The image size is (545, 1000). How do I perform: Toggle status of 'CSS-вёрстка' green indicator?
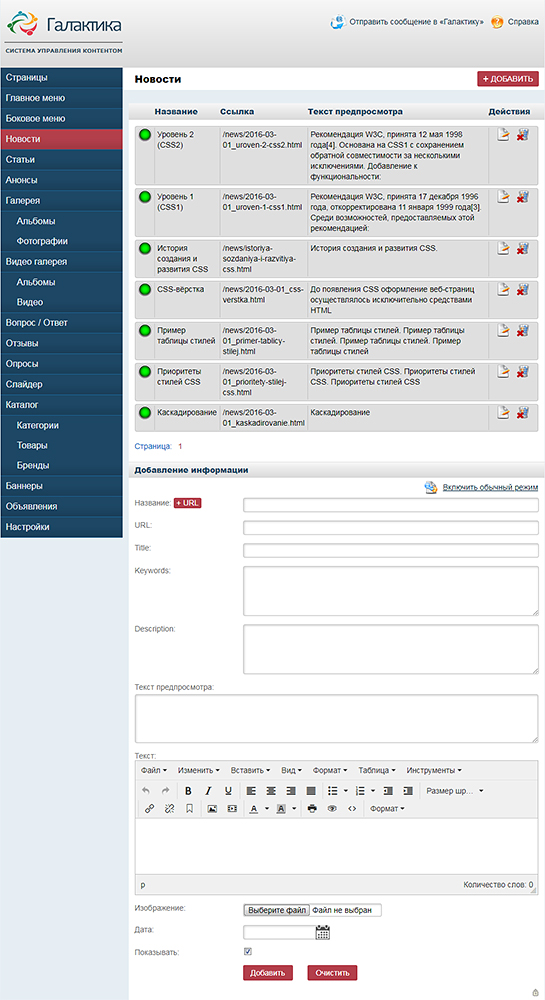coord(145,290)
